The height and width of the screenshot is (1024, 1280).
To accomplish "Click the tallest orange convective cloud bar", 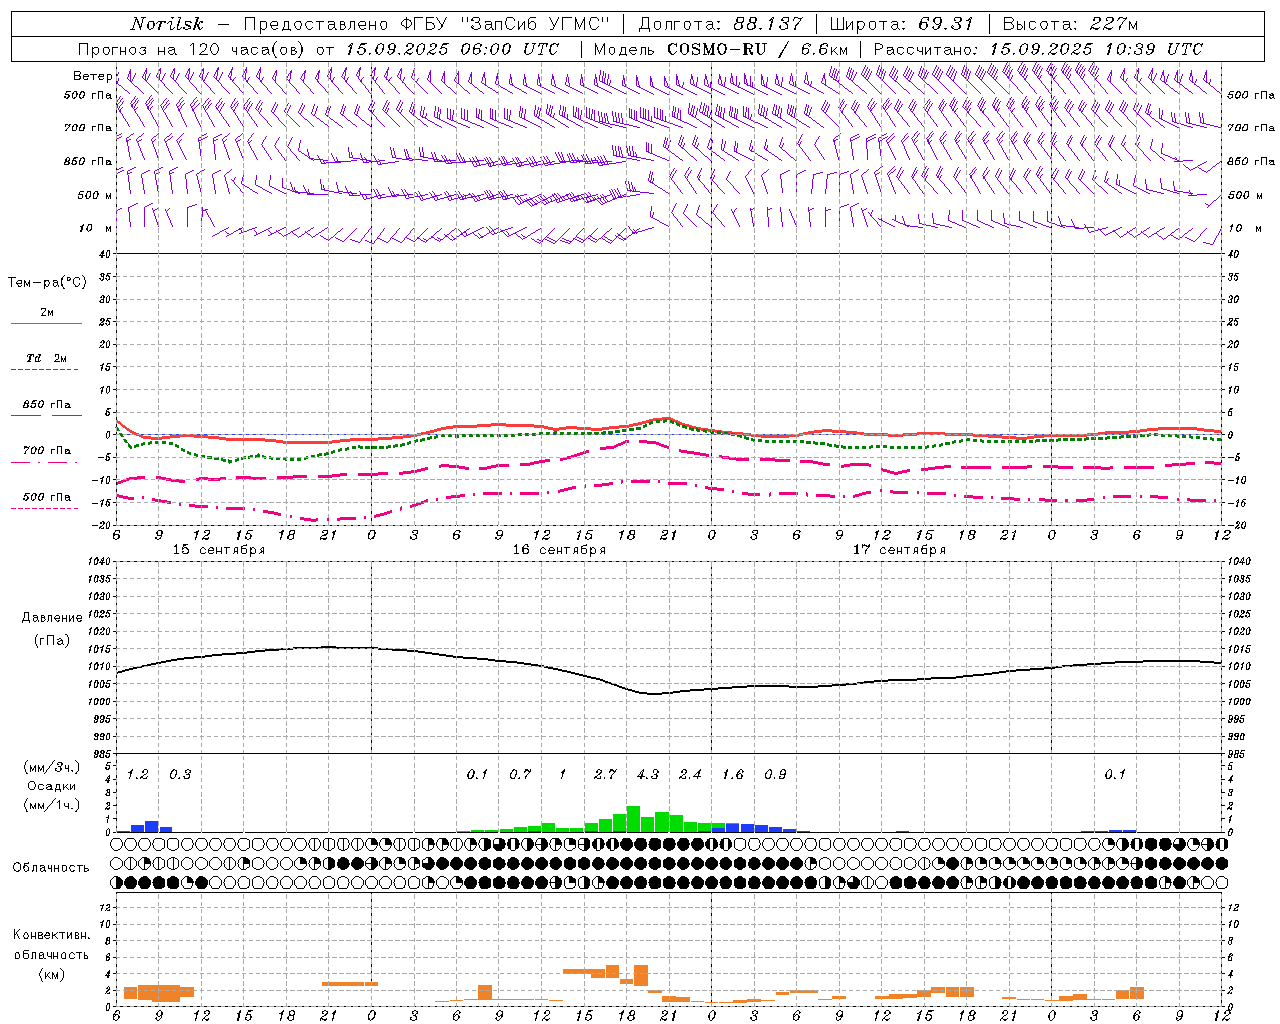I will (641, 975).
